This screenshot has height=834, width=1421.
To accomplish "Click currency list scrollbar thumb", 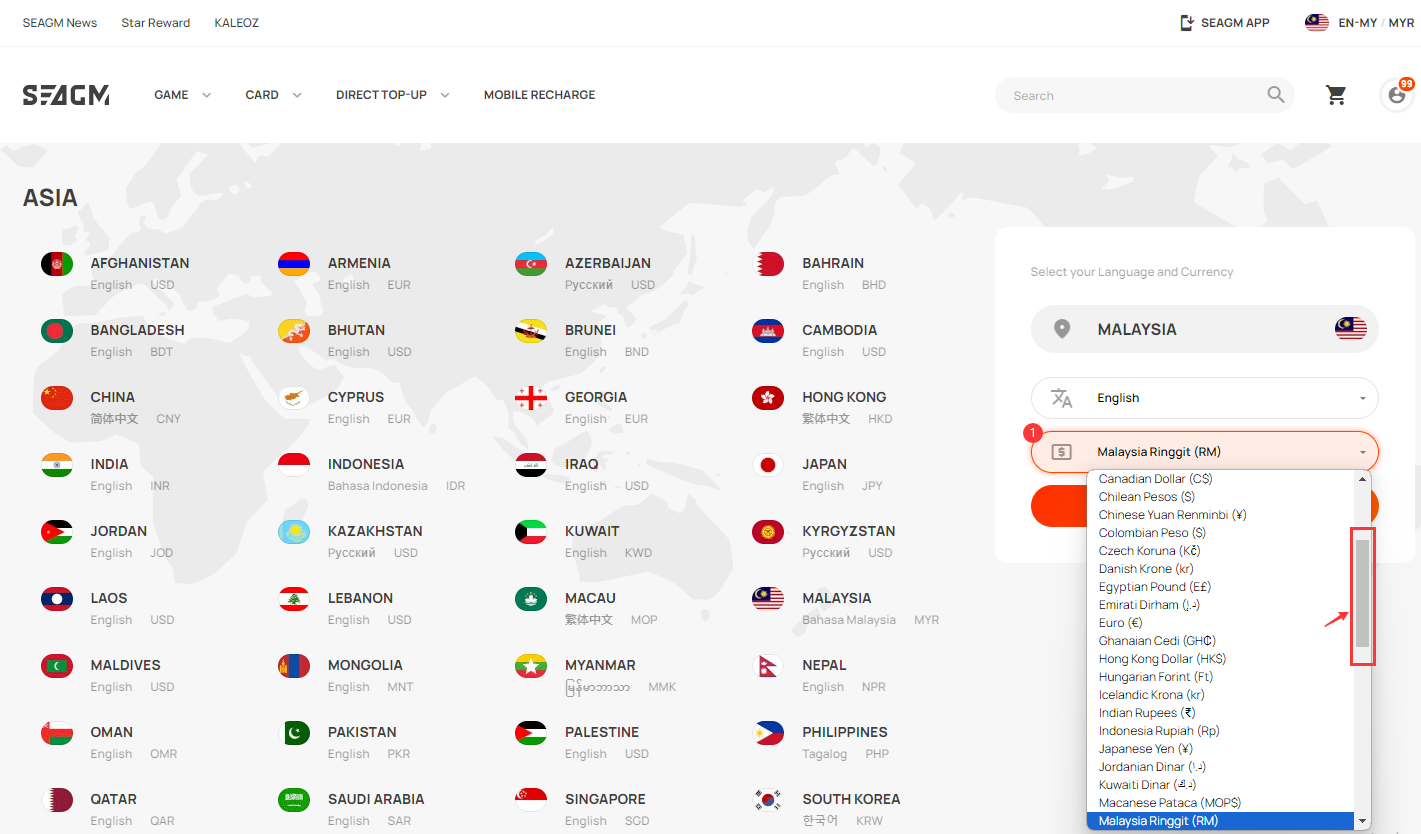I will [x=1362, y=592].
